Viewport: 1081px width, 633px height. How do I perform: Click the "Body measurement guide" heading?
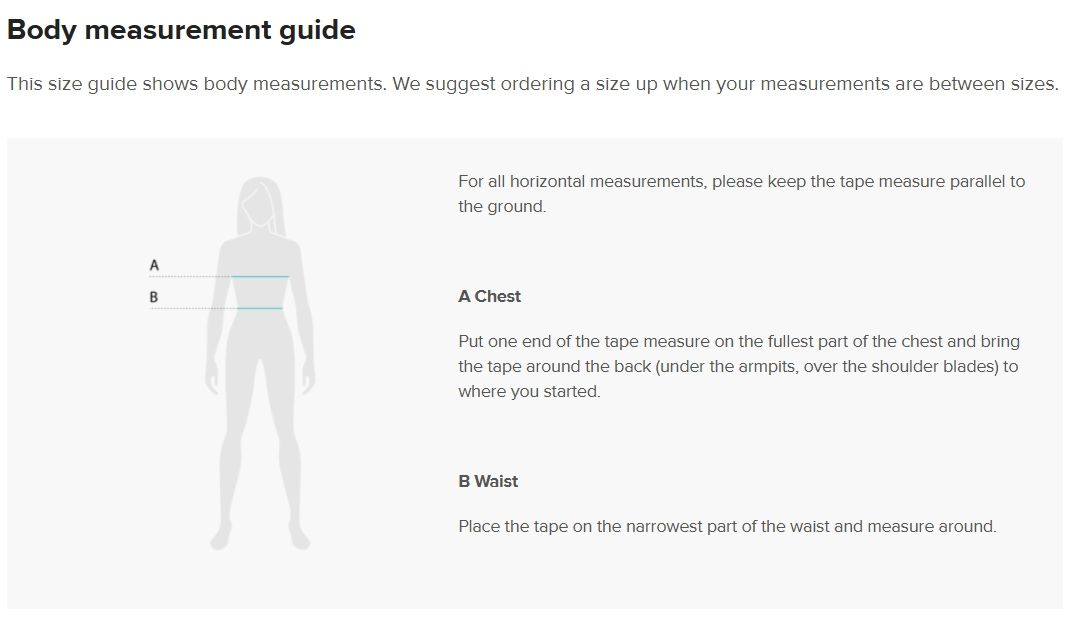[181, 30]
